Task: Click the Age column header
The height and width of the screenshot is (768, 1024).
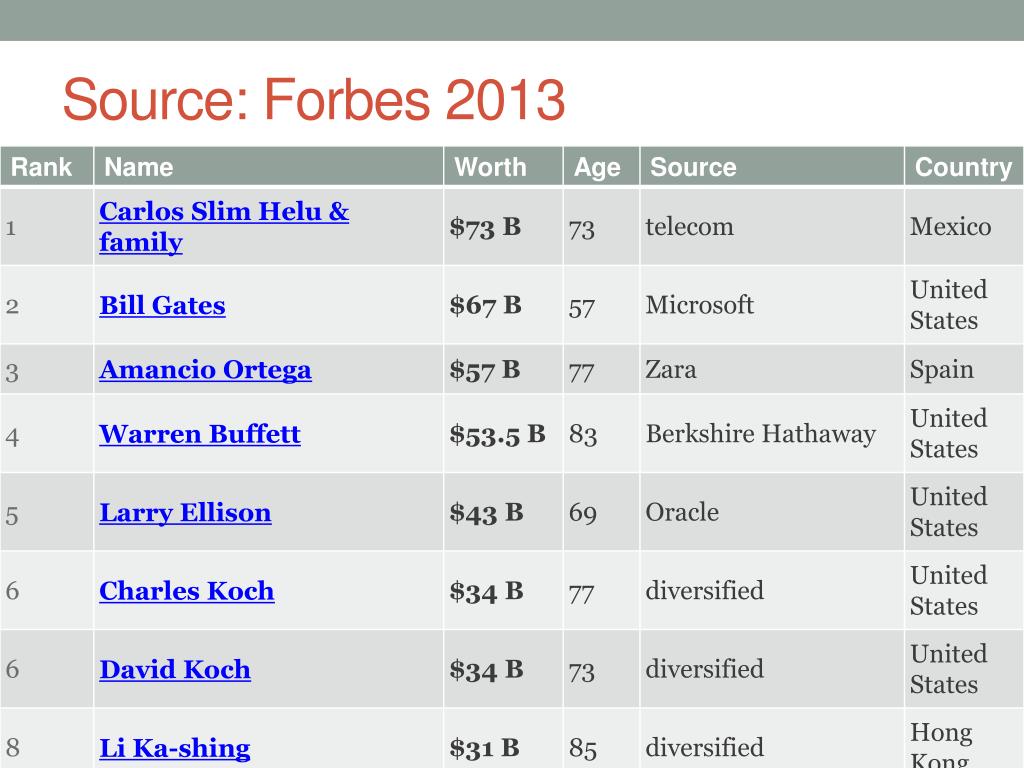Action: [x=601, y=167]
